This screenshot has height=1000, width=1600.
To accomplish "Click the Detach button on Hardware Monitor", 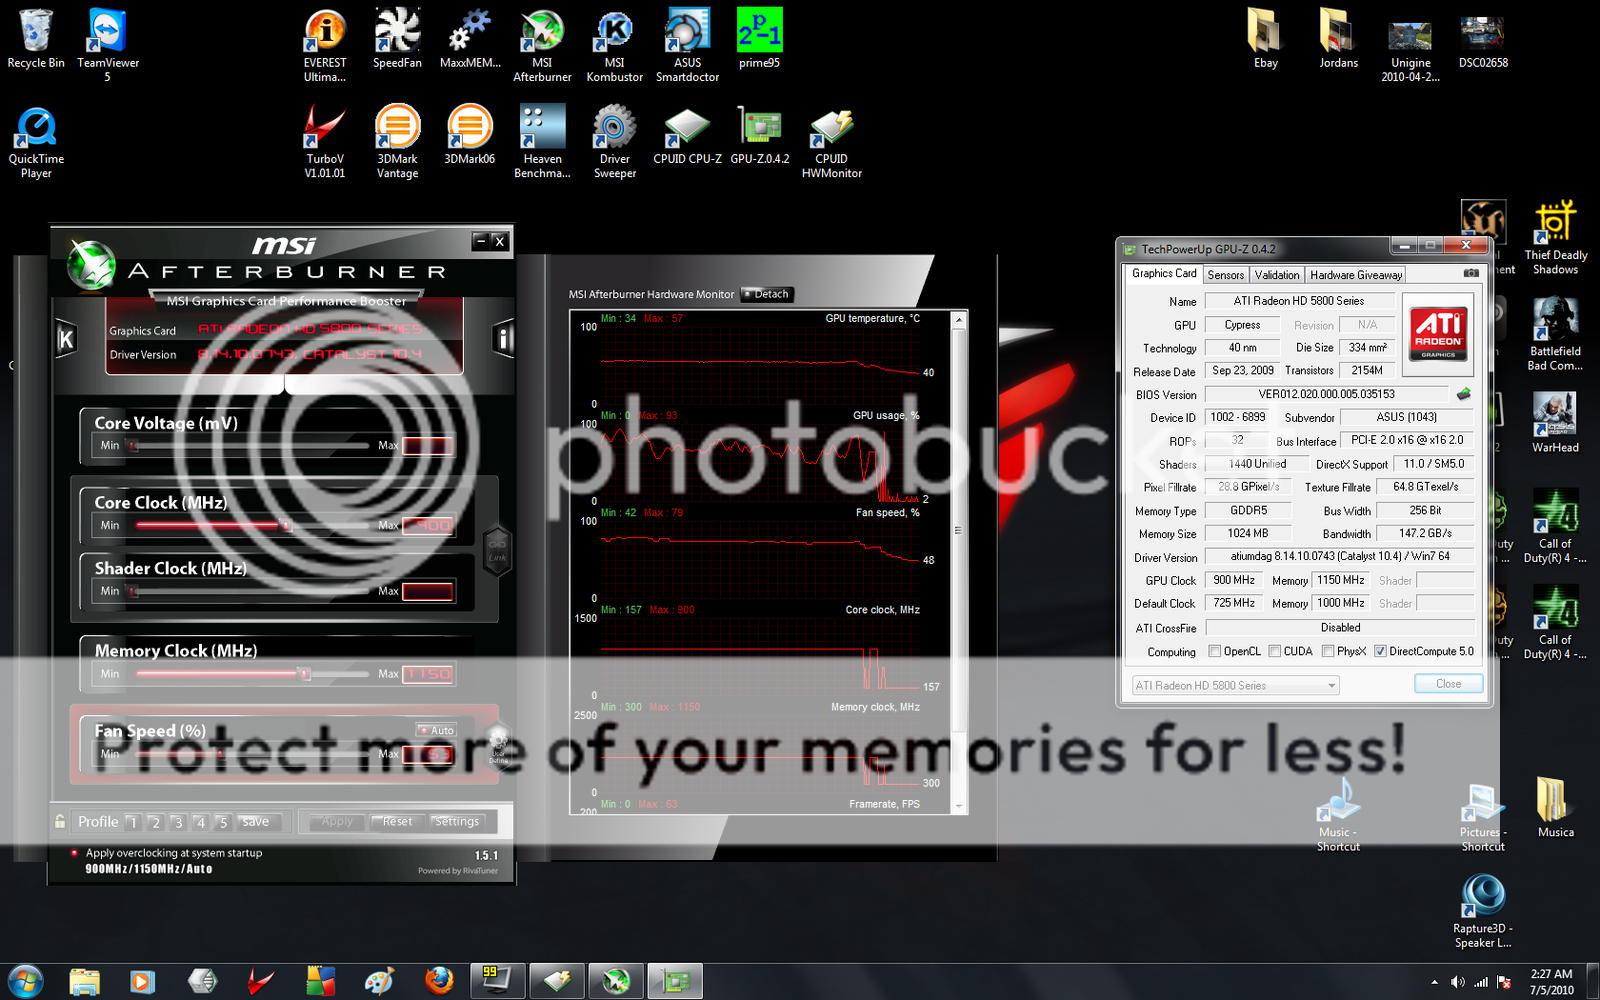I will pos(766,294).
